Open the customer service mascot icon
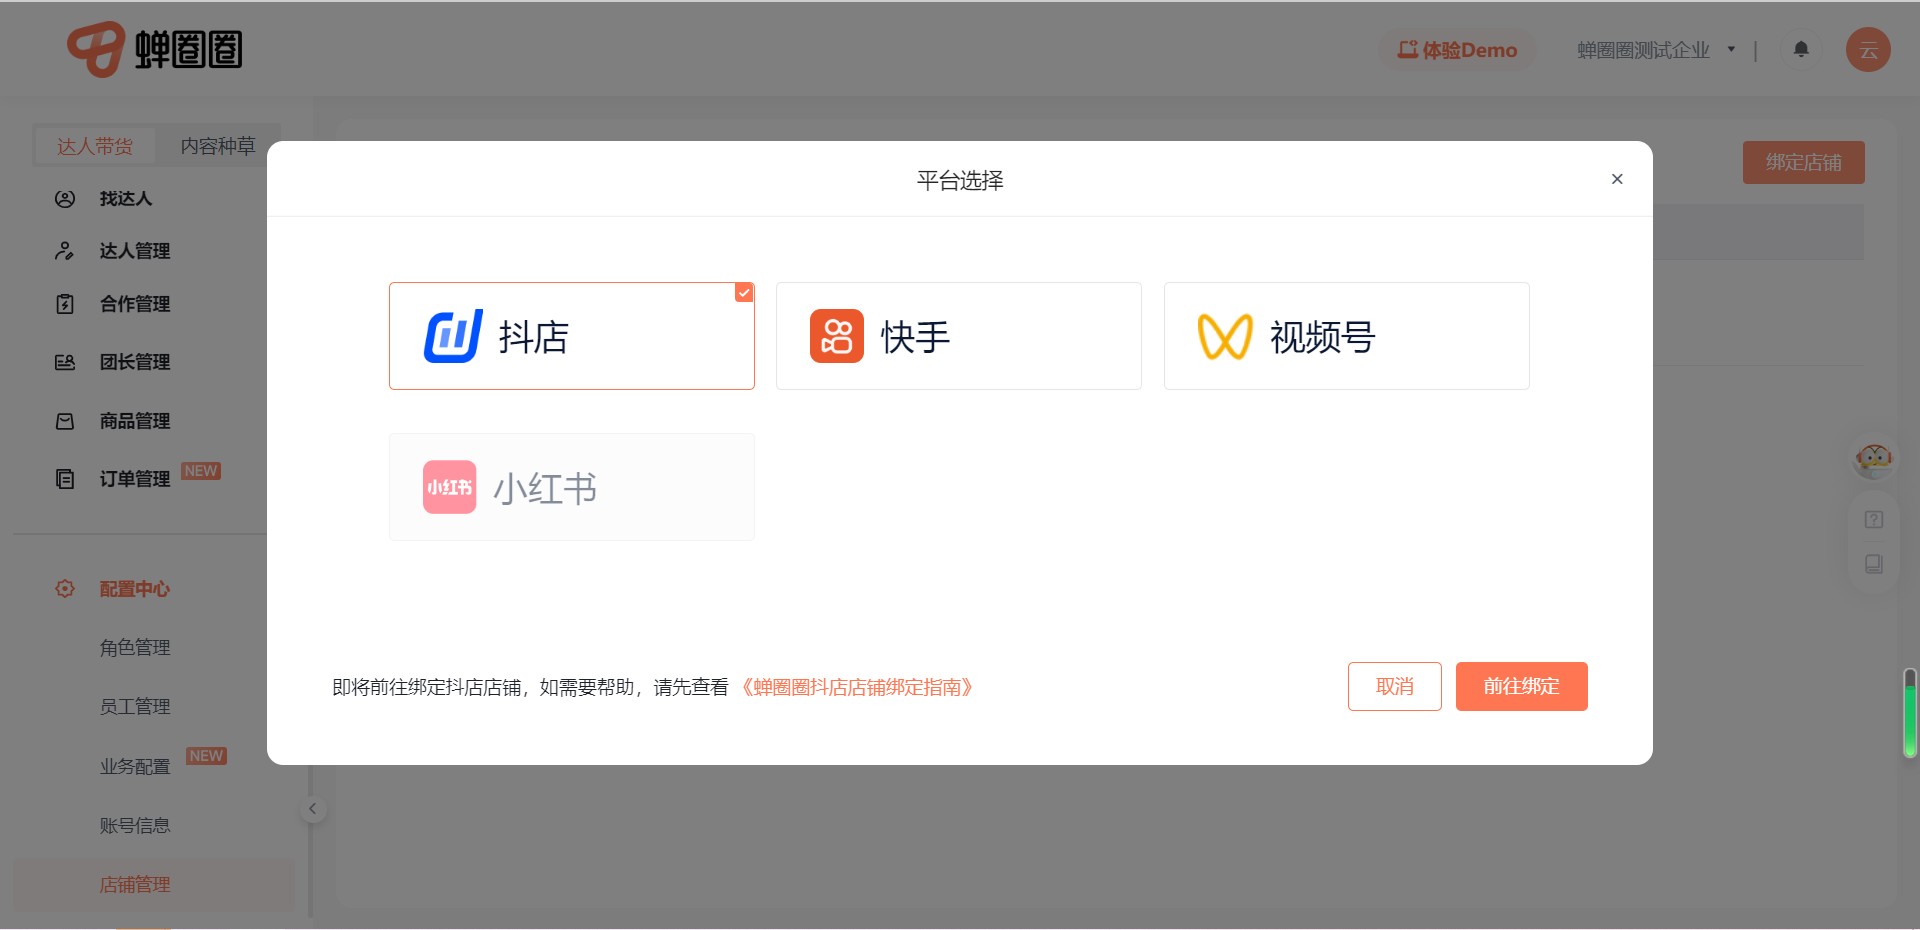The image size is (1920, 930). 1873,459
